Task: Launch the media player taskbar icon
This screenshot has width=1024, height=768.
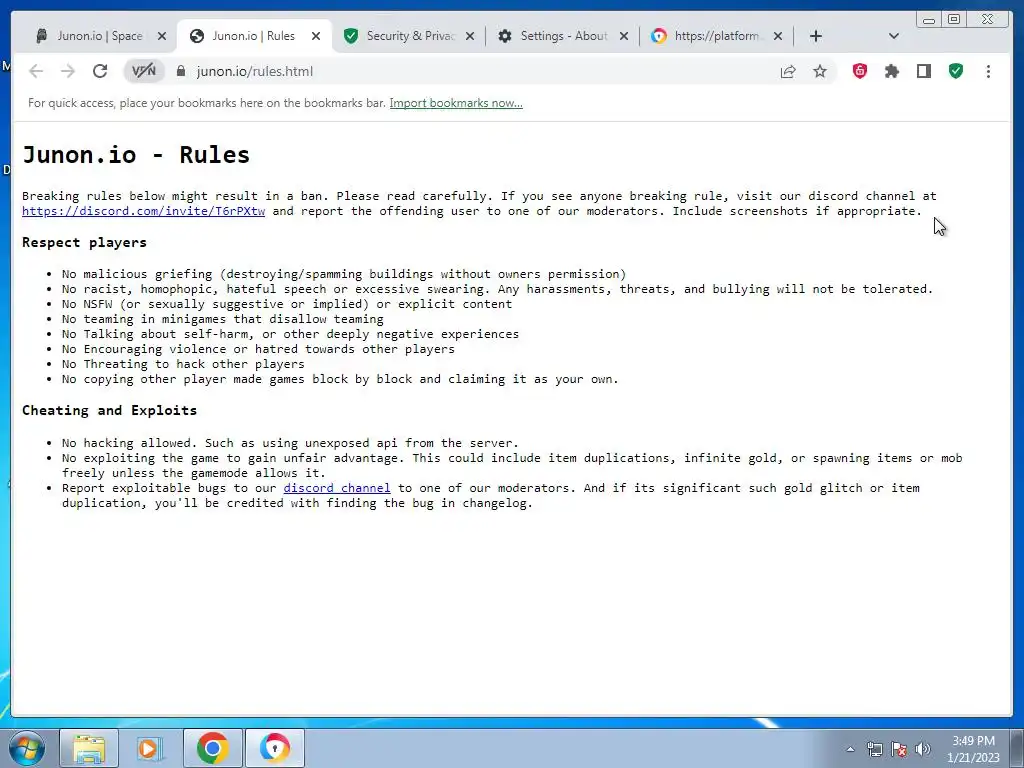Action: pyautogui.click(x=150, y=748)
